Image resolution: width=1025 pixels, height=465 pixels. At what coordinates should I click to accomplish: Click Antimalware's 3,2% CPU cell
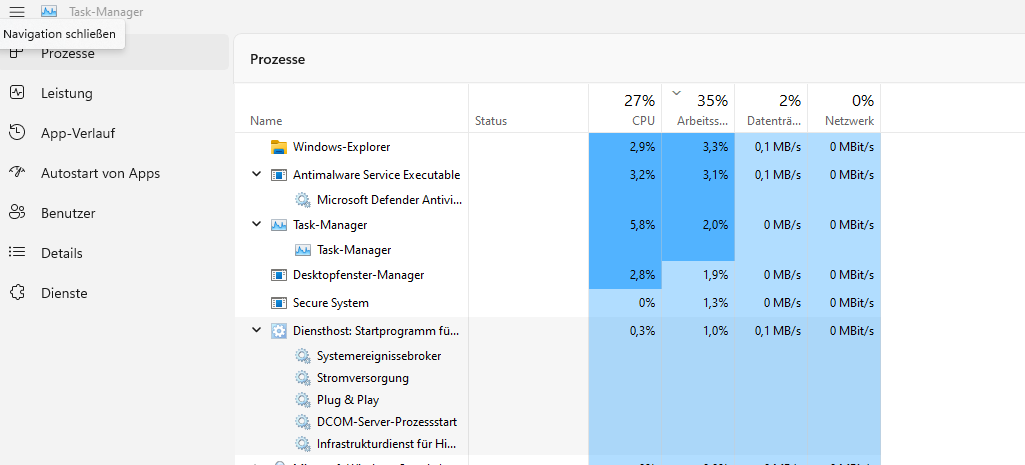pos(625,175)
